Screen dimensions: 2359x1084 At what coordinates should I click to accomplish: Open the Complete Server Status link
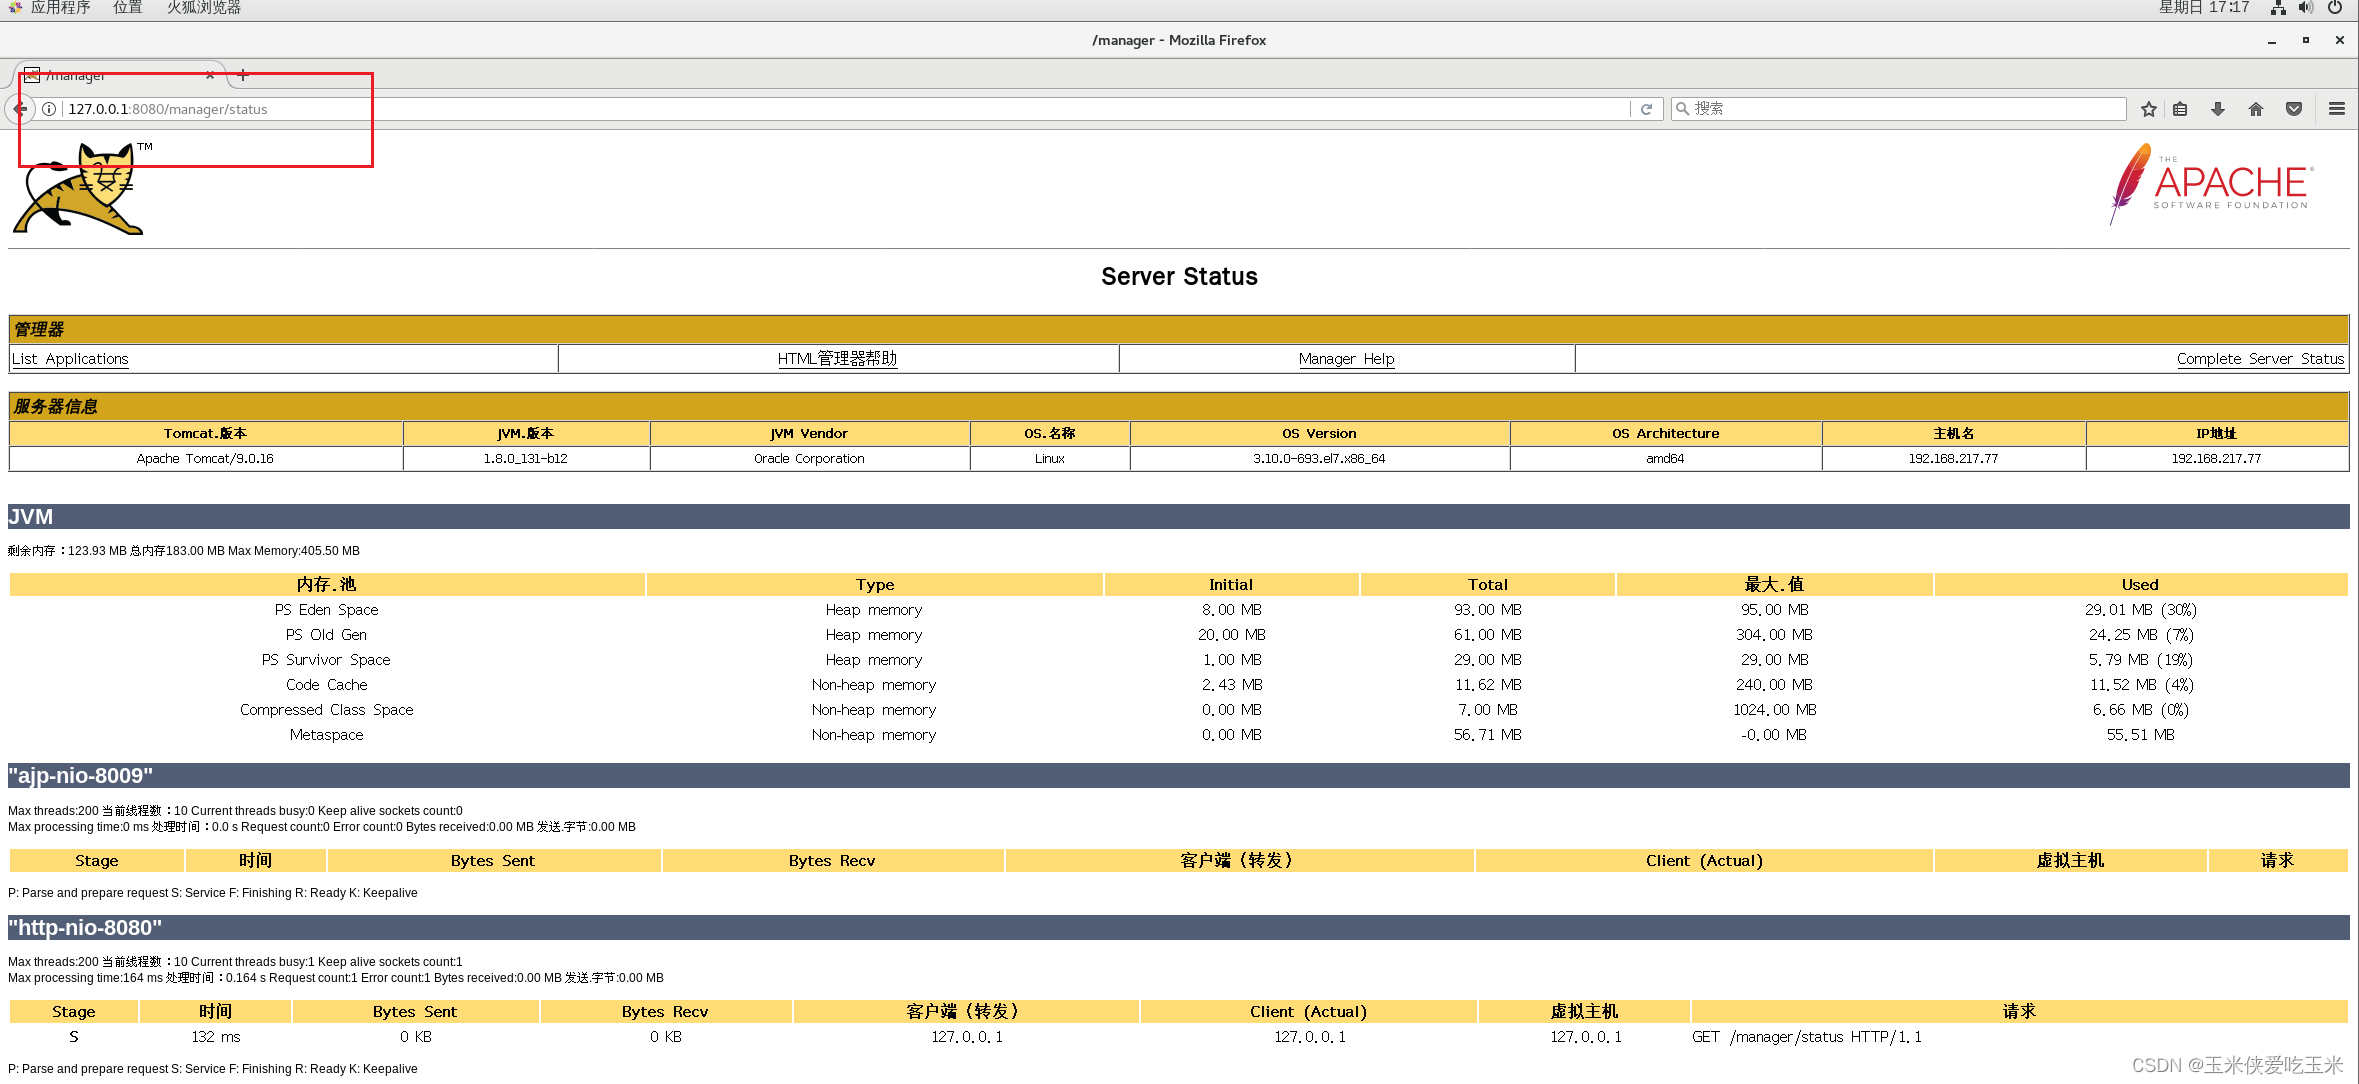click(x=2260, y=359)
